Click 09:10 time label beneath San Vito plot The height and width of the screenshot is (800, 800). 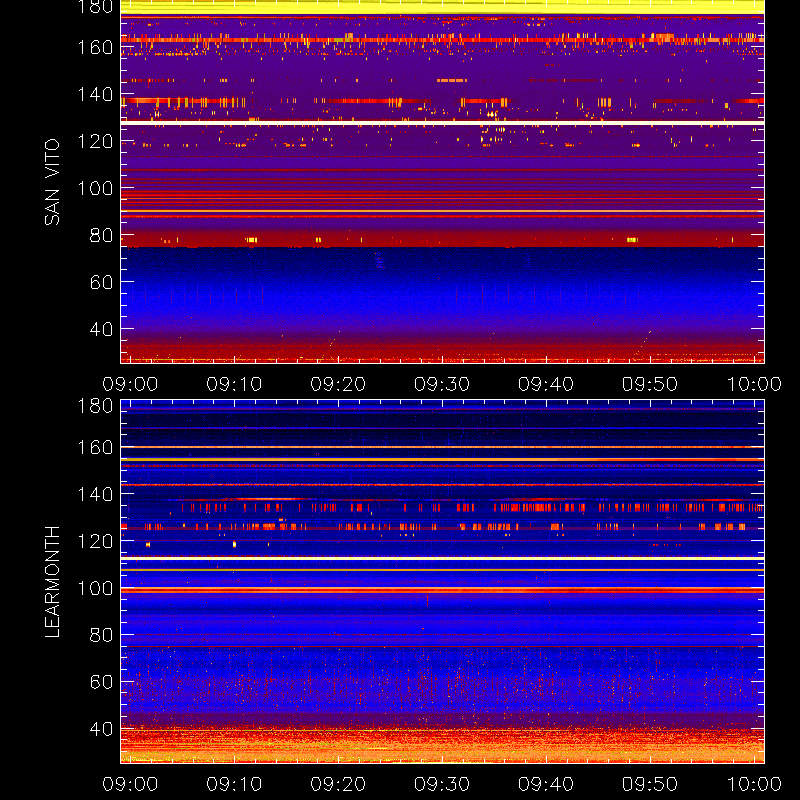pyautogui.click(x=234, y=384)
